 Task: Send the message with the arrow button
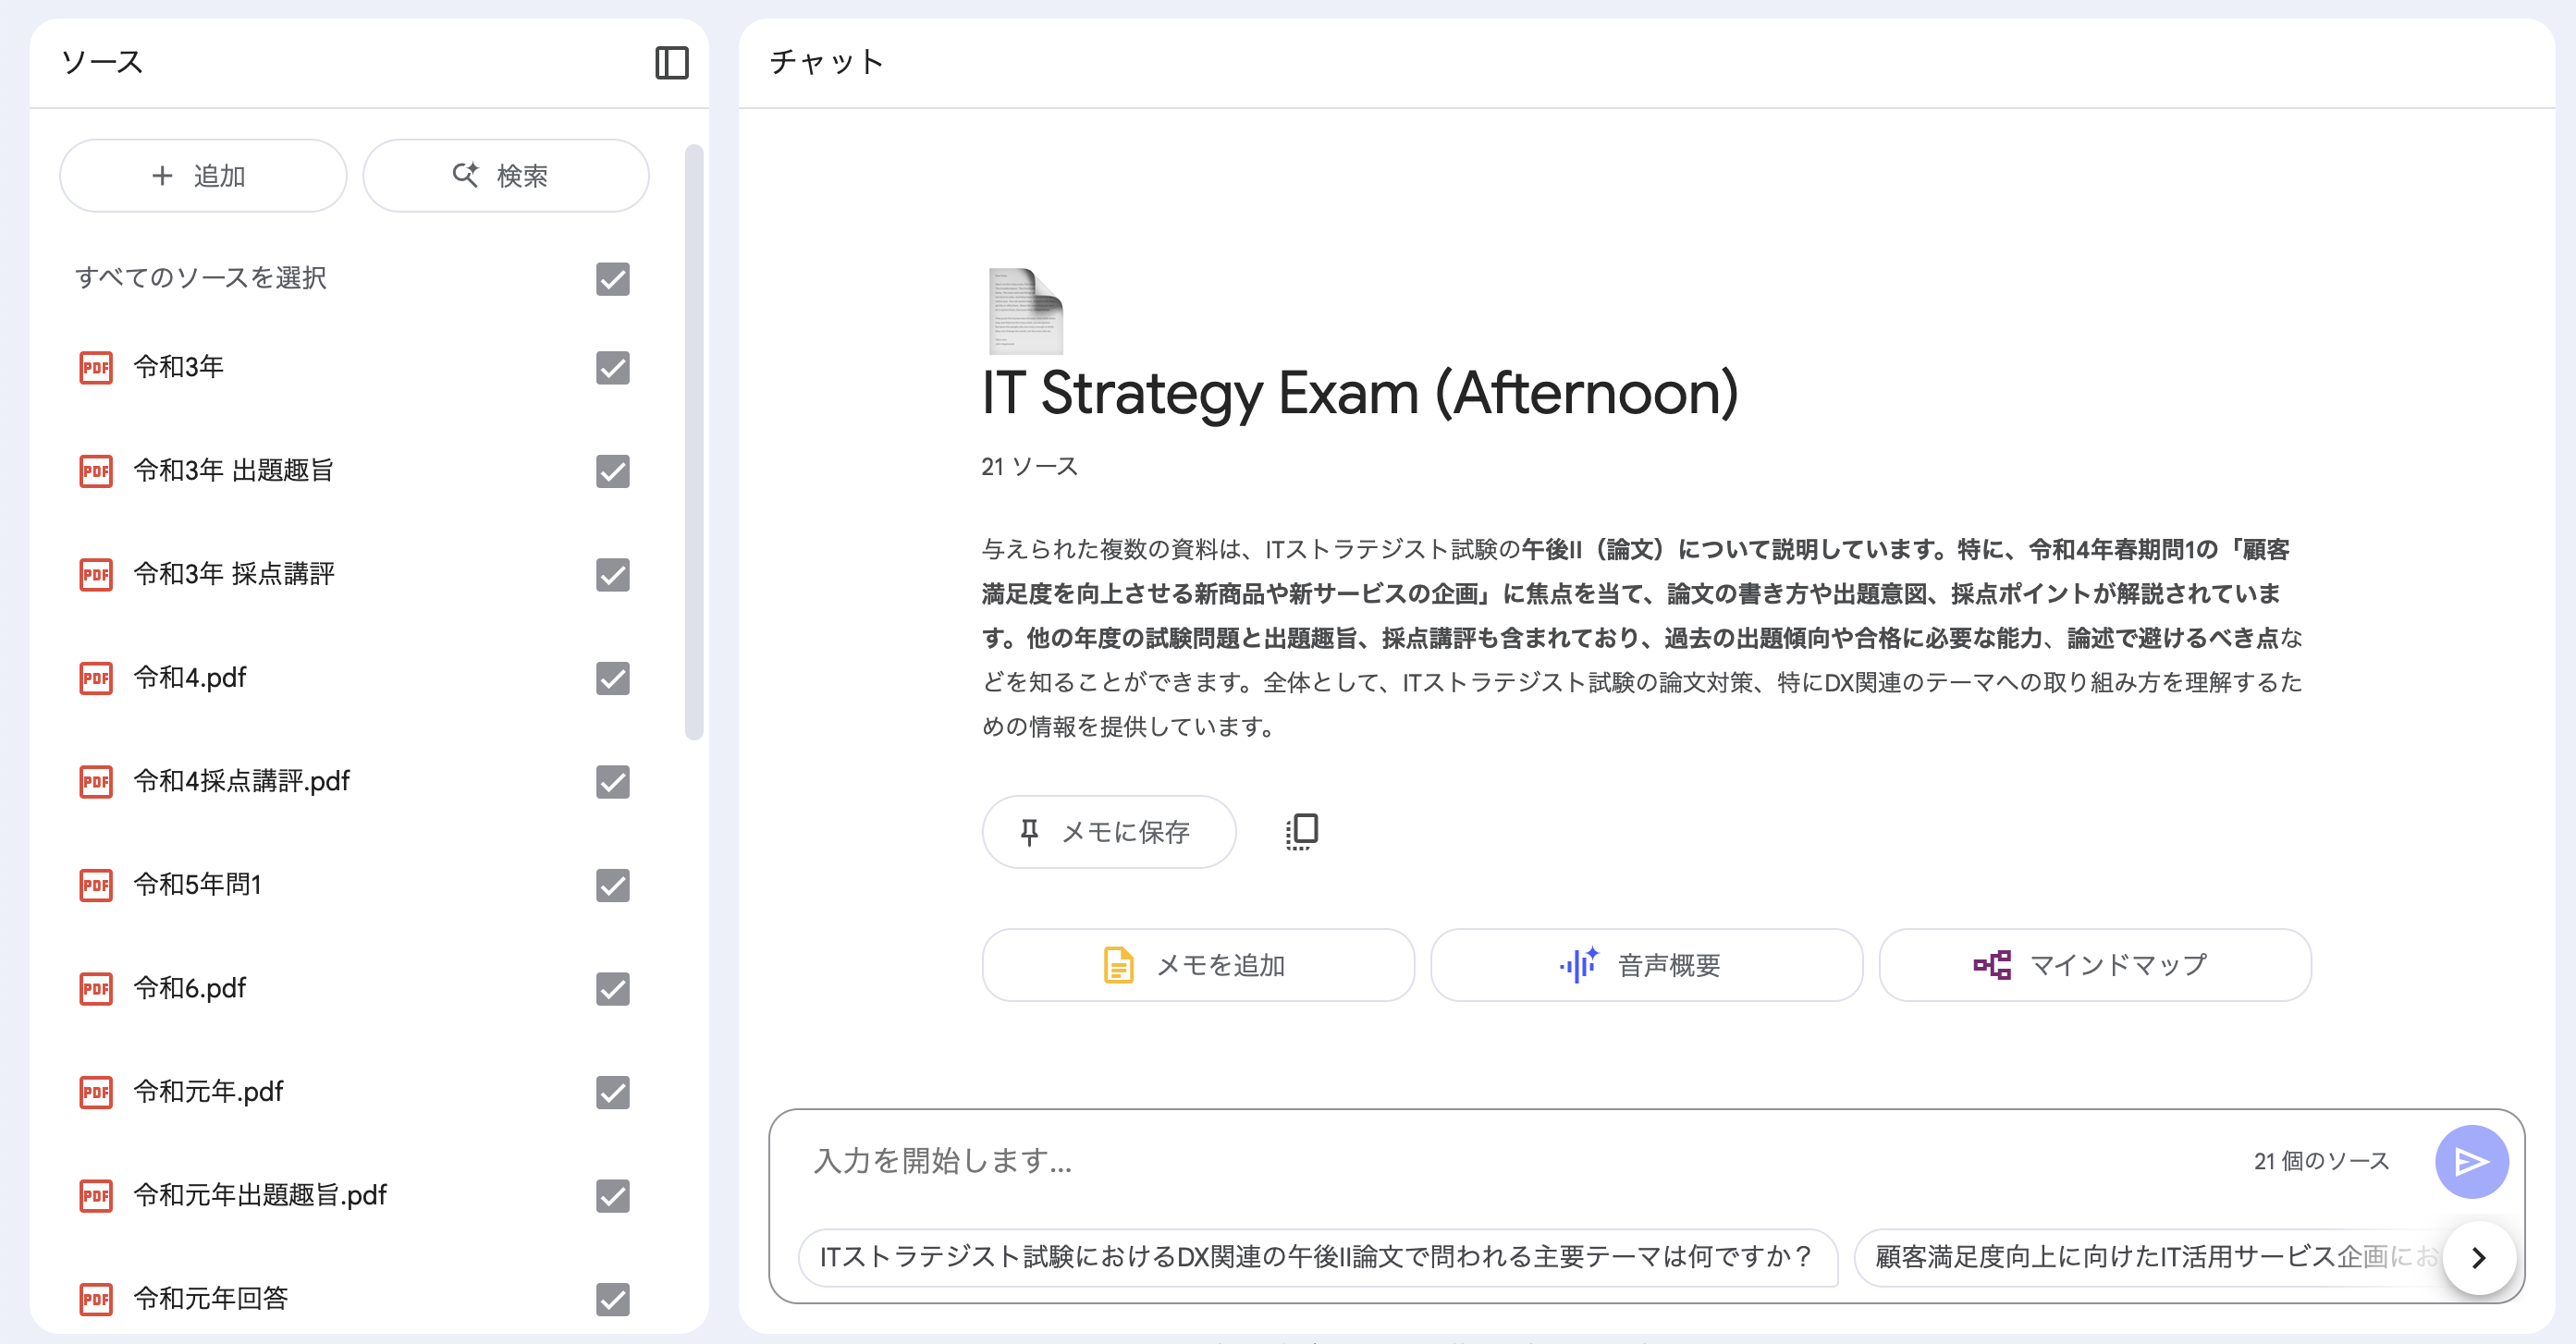click(2471, 1161)
